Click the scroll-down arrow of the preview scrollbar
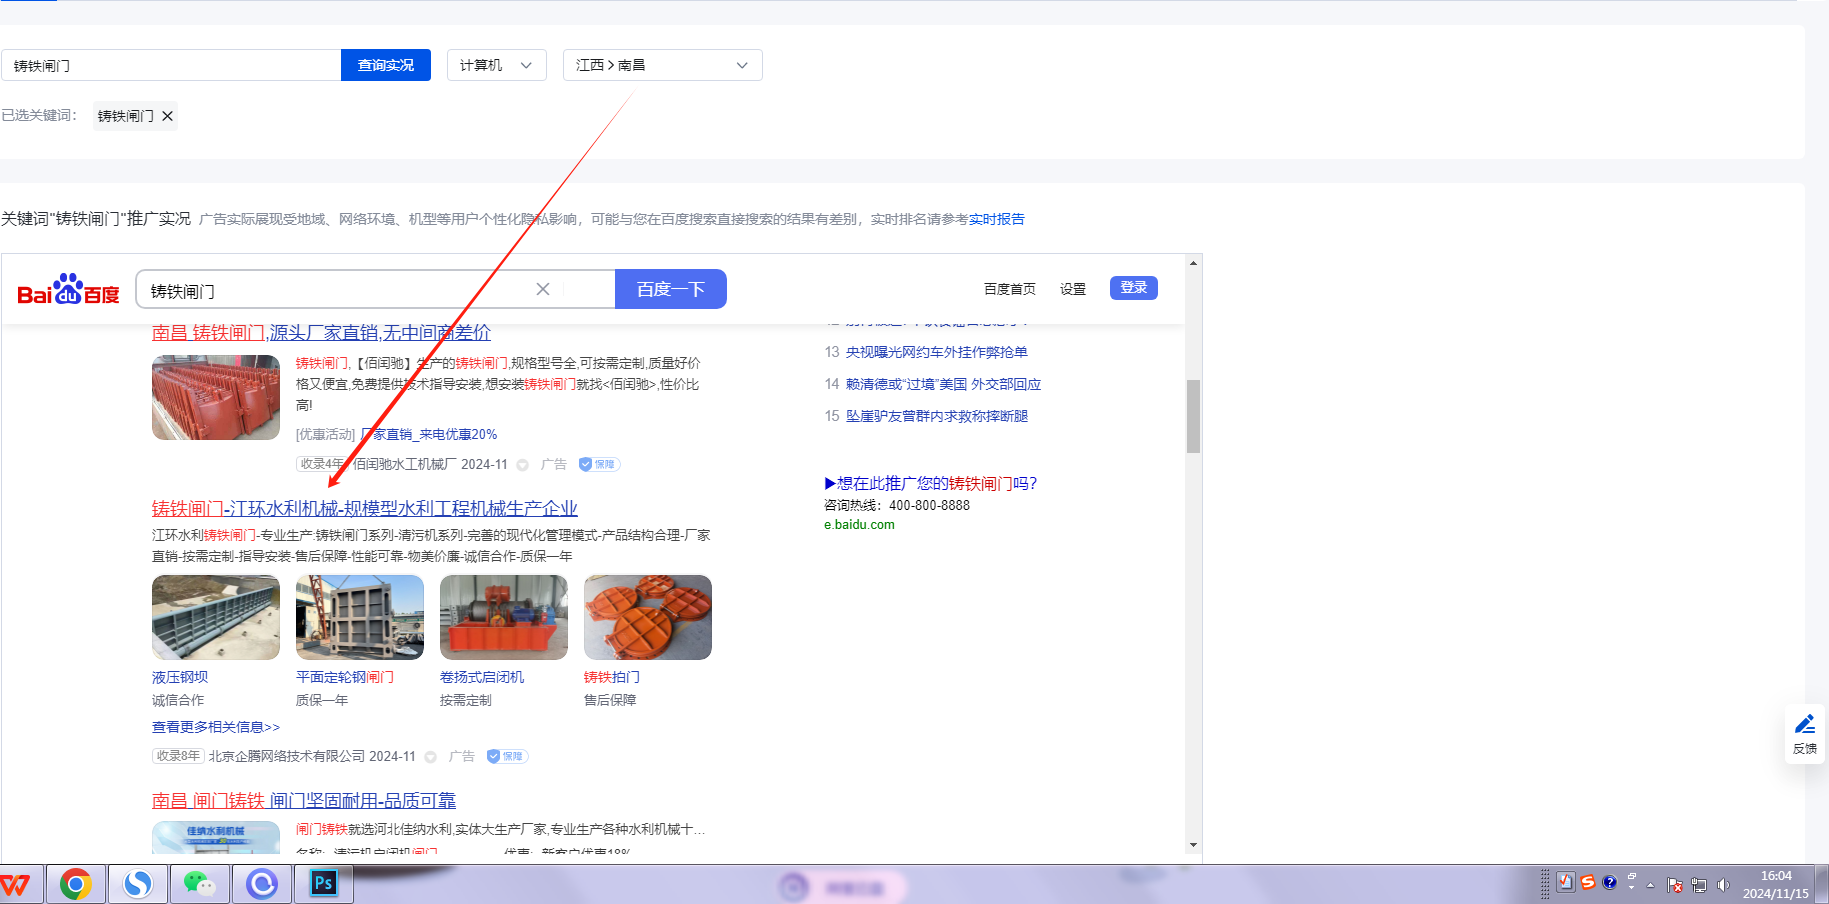This screenshot has width=1829, height=904. pyautogui.click(x=1193, y=845)
